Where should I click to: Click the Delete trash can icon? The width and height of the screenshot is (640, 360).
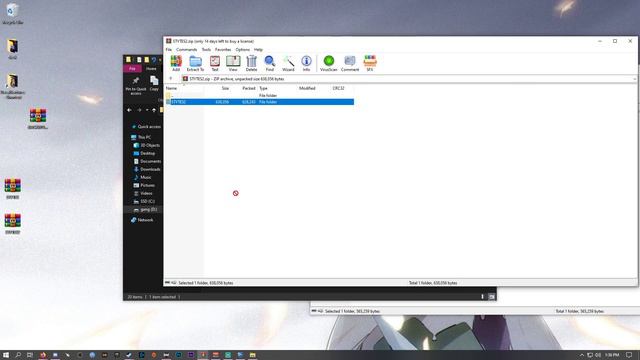coord(251,63)
